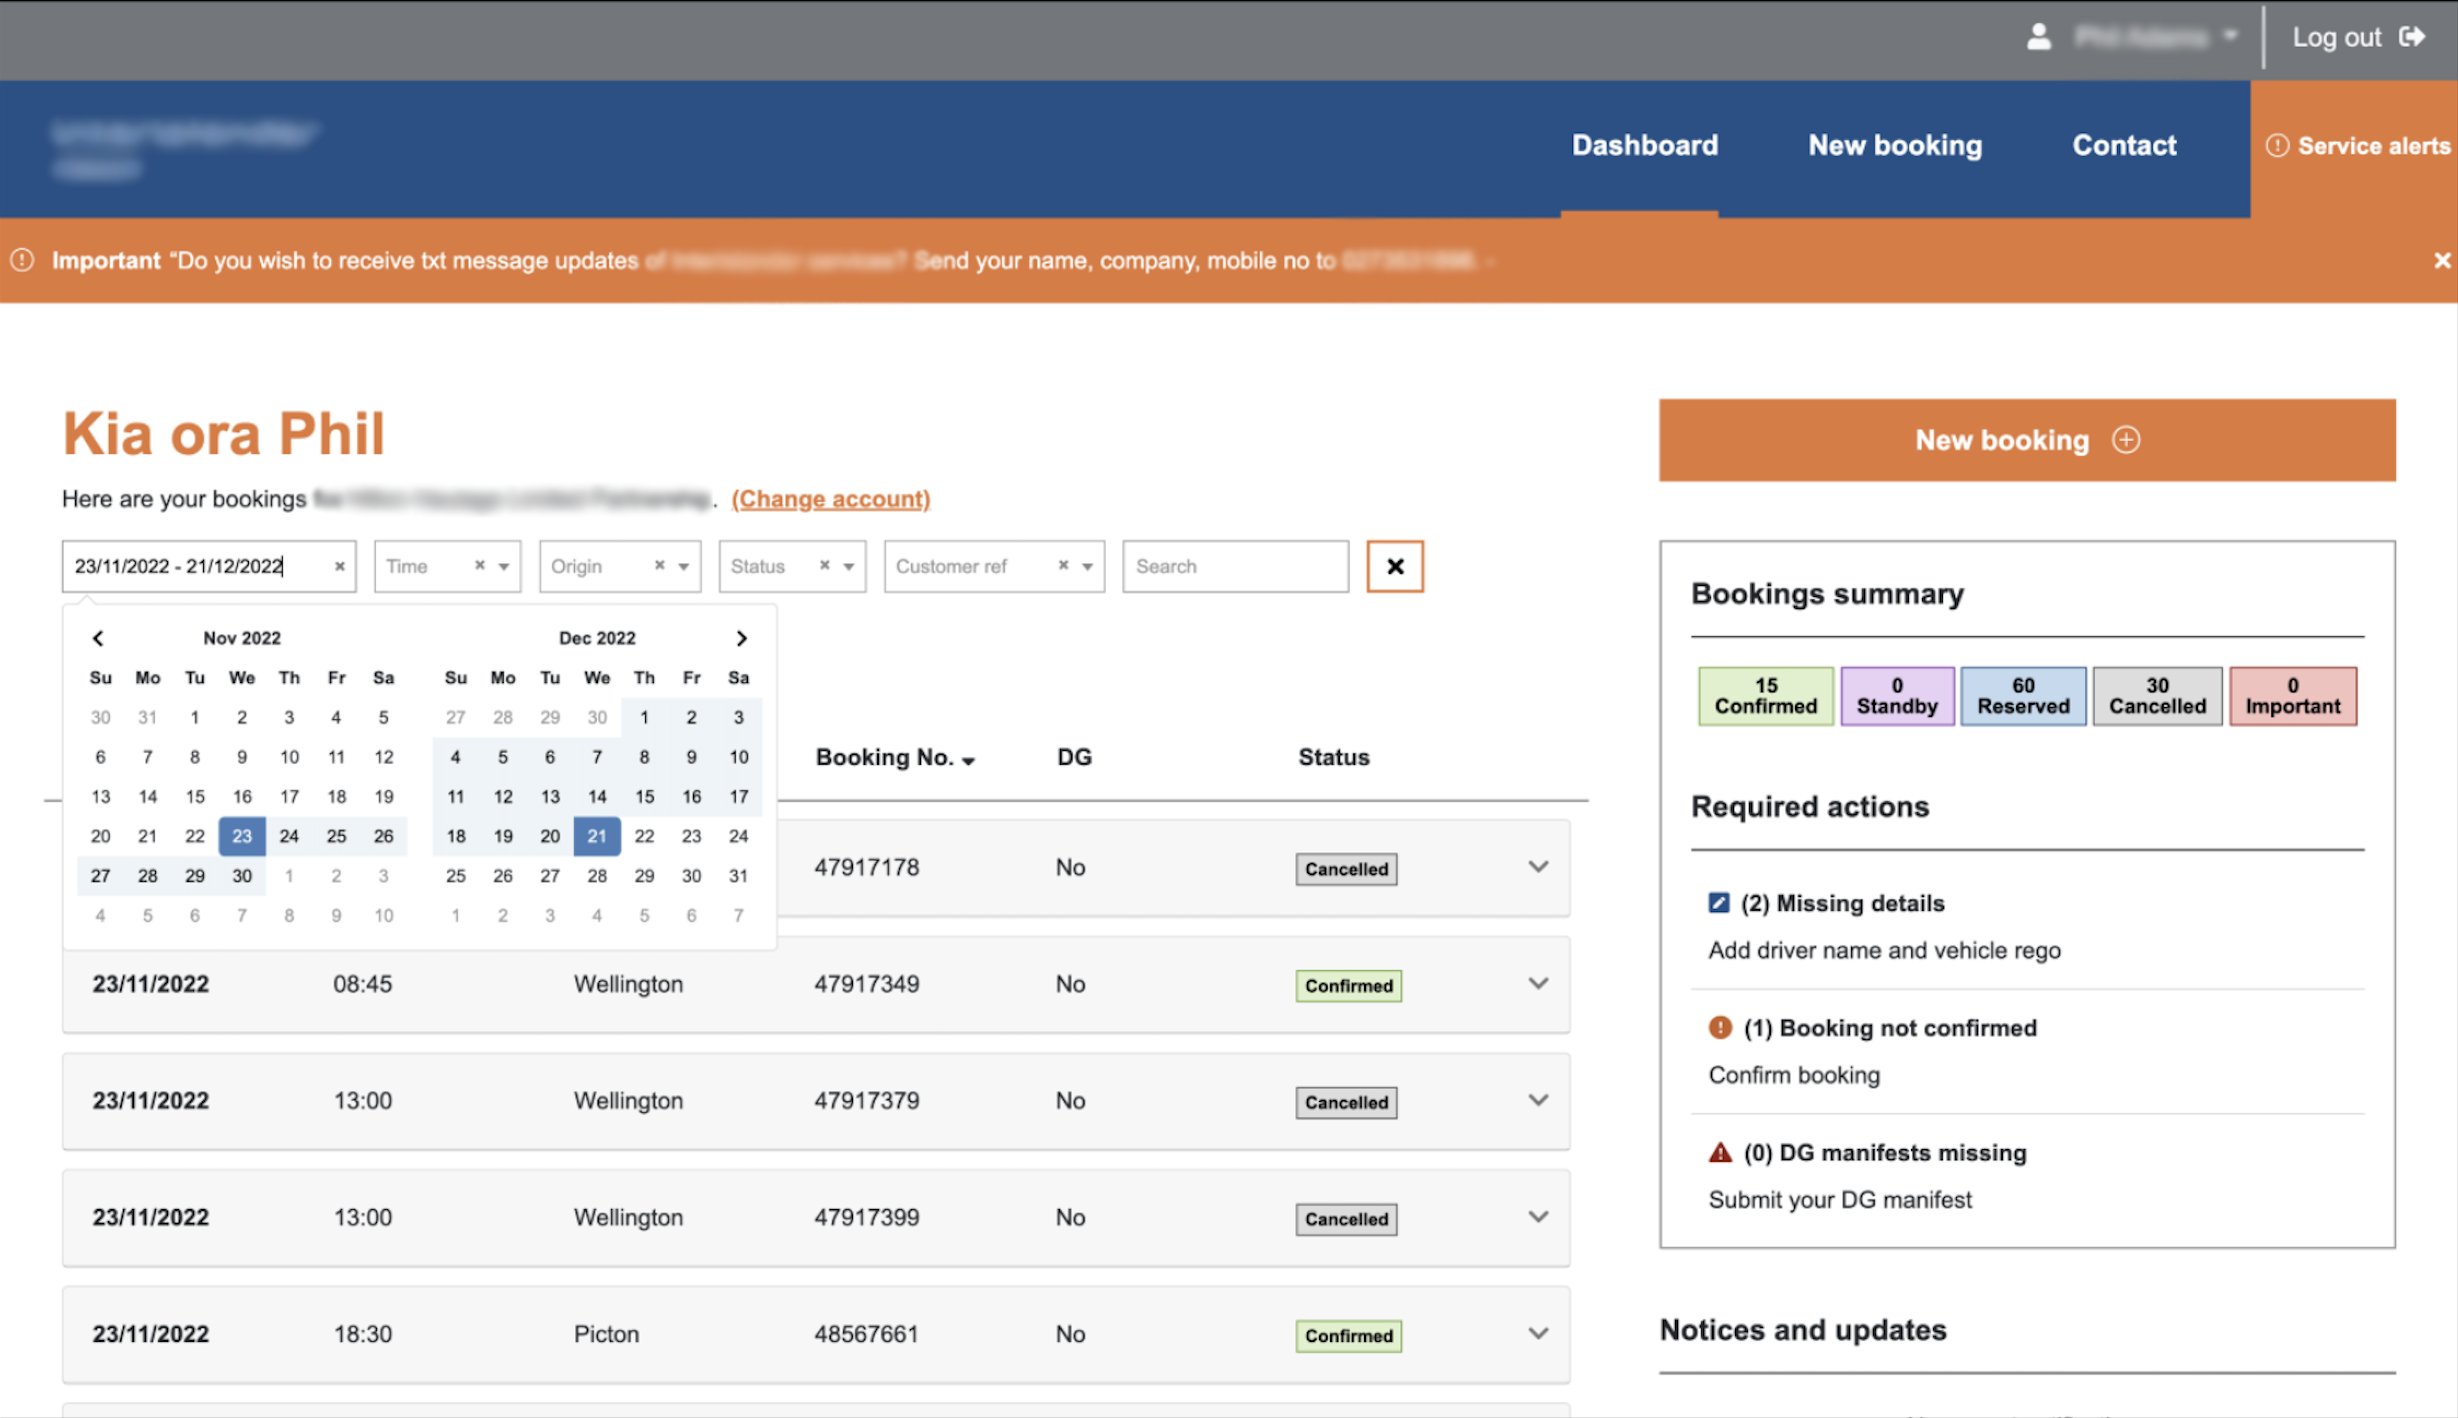Expand the Picton booking 48567661 row
The image size is (2458, 1418).
click(x=1538, y=1333)
